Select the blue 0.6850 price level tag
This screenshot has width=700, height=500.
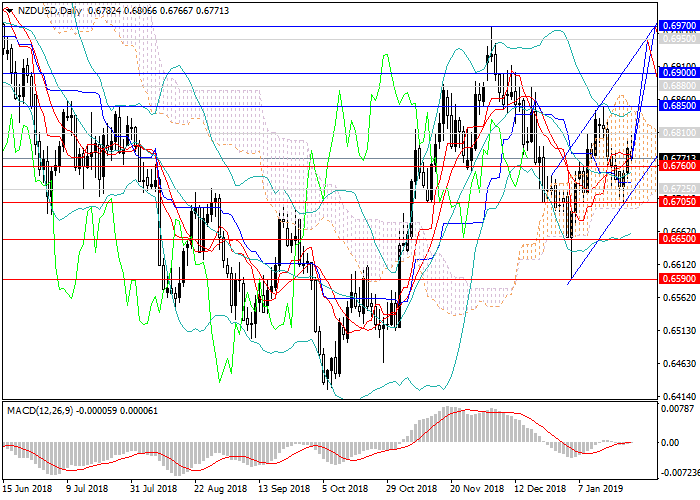678,106
